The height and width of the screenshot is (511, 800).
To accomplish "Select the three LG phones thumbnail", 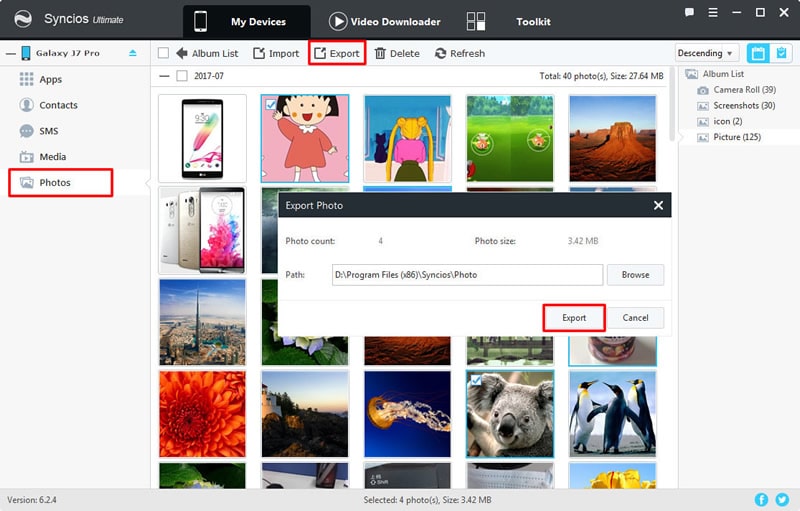I will point(203,230).
